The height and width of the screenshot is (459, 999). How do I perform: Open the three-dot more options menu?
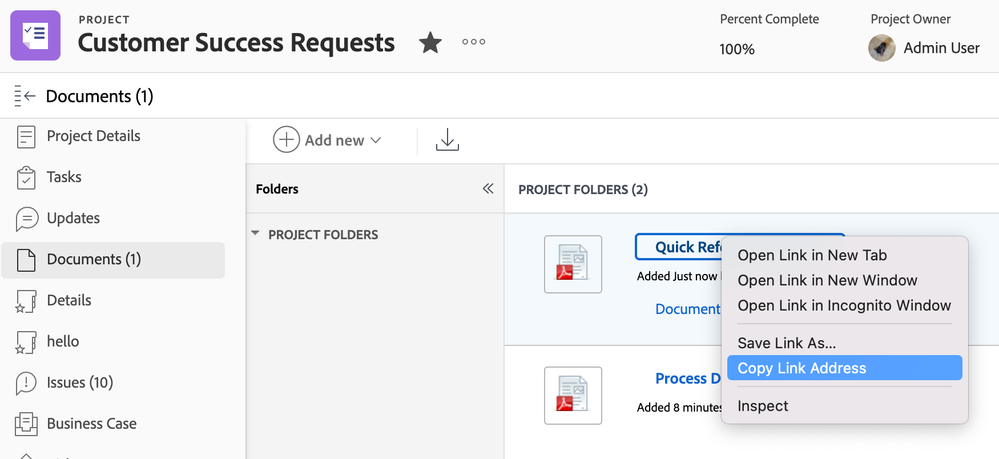pyautogui.click(x=473, y=43)
